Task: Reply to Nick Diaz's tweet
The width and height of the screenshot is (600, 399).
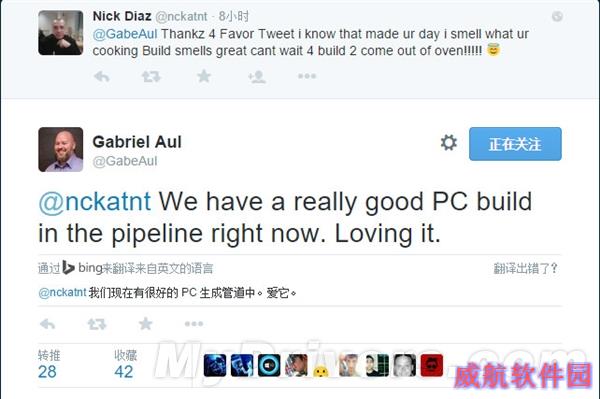Action: 102,77
